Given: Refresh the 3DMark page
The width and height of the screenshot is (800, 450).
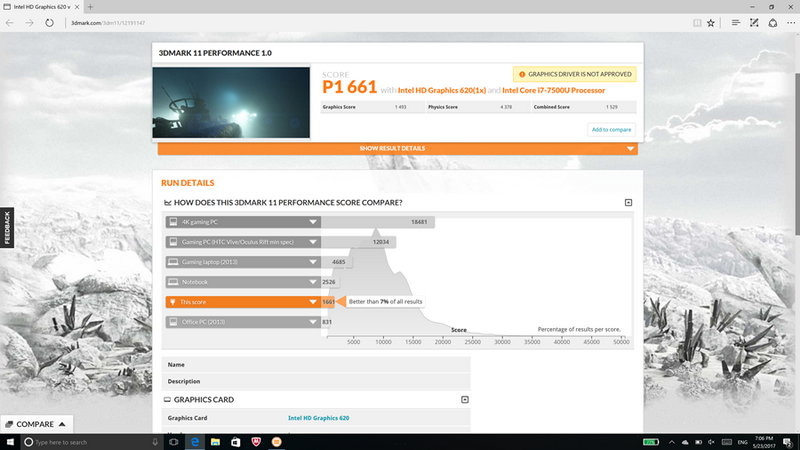Looking at the screenshot, I should click(49, 23).
